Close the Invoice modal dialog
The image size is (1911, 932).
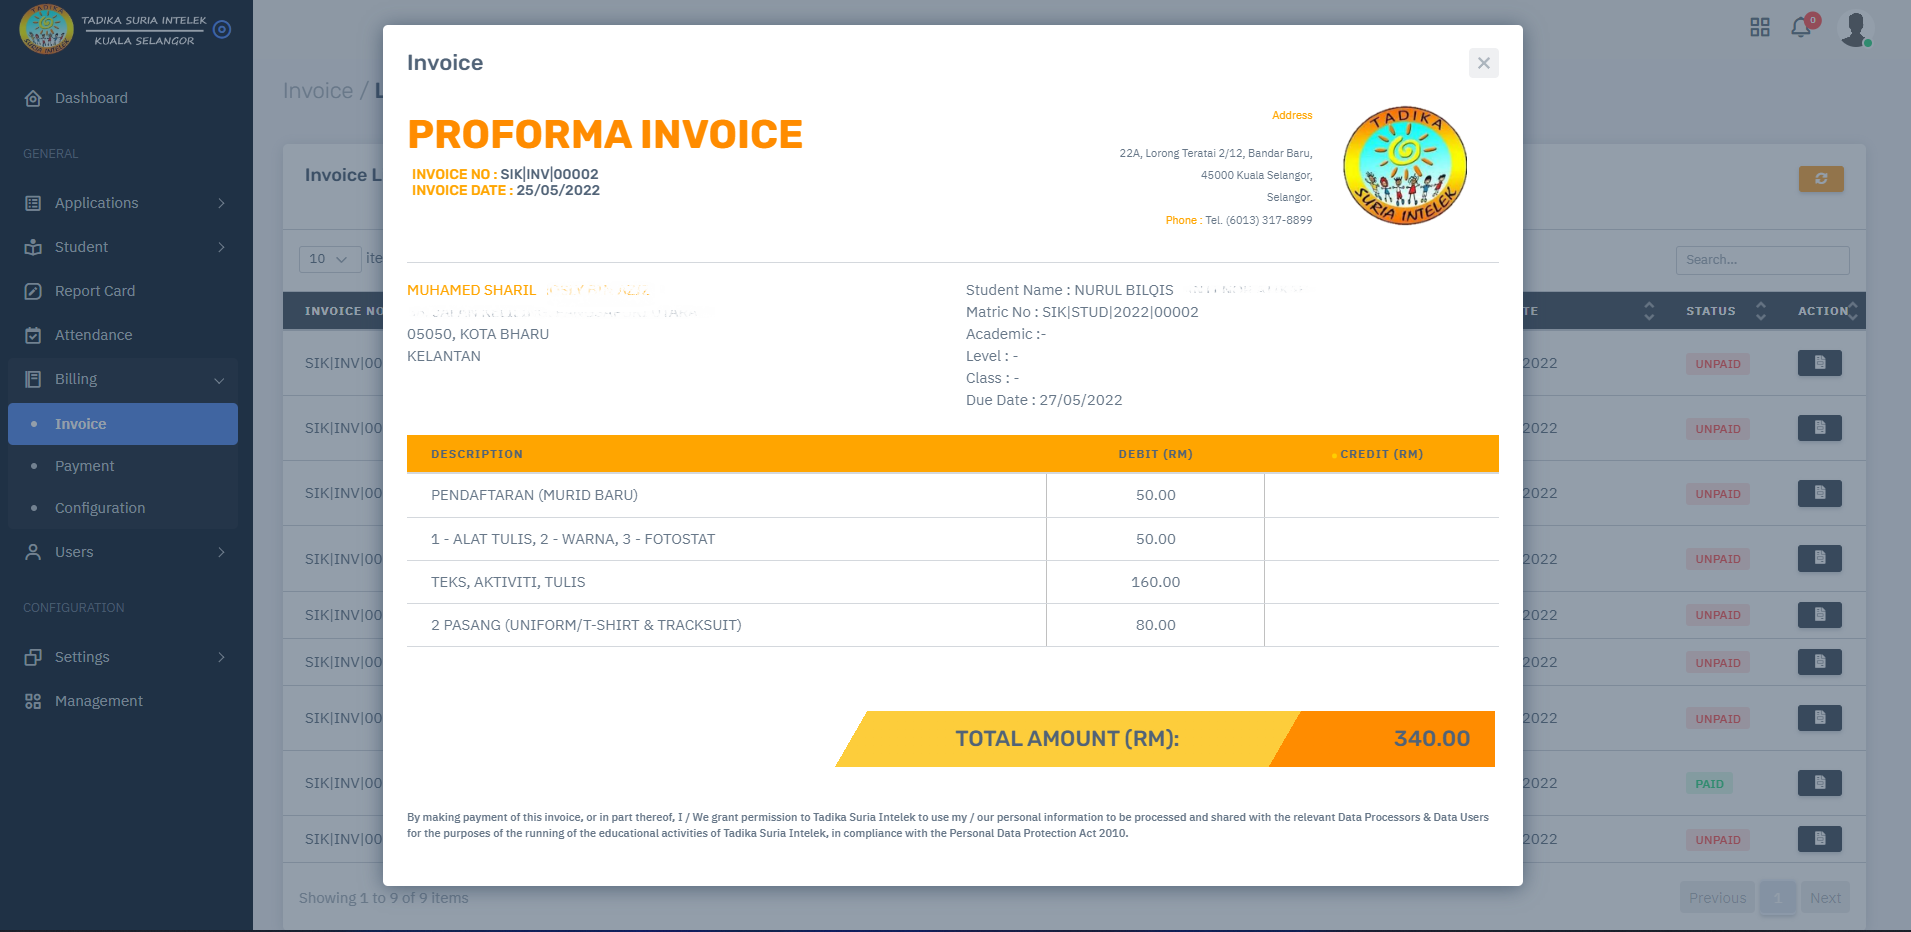click(1483, 63)
